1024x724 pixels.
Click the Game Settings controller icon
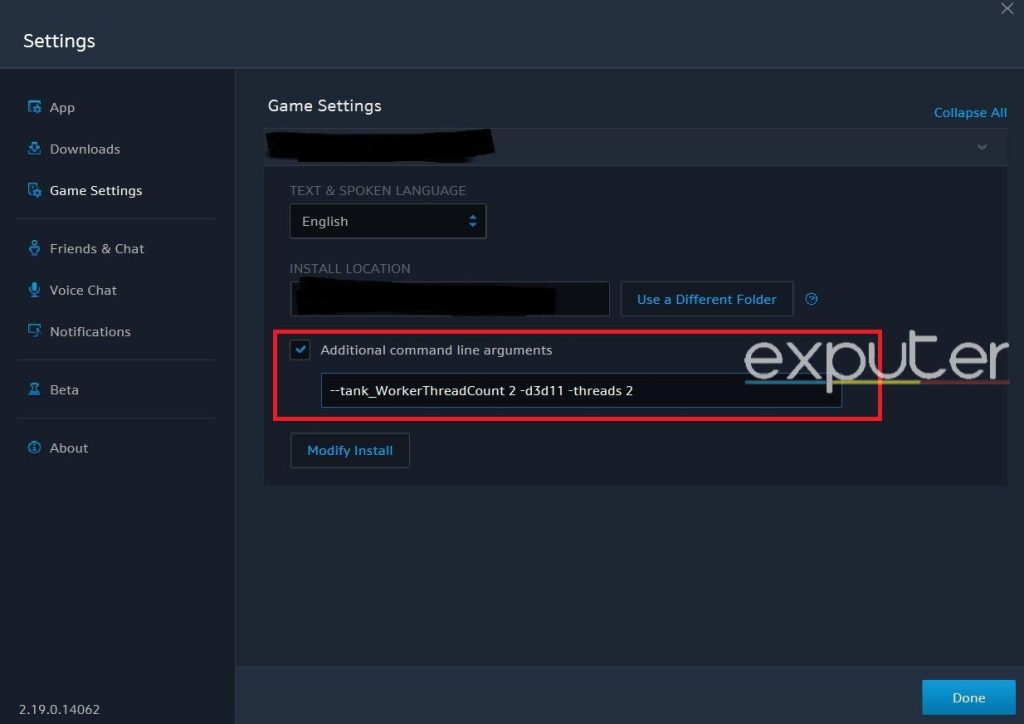coord(36,190)
